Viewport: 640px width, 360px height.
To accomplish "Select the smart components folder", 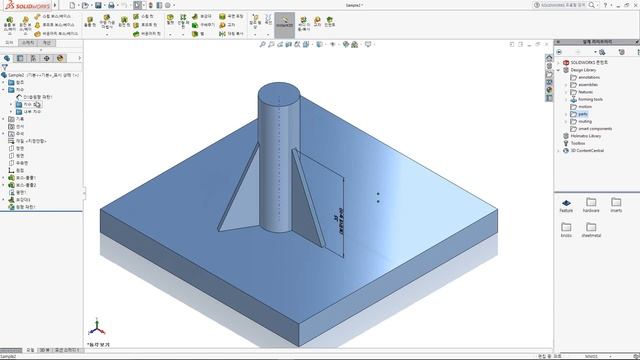I will pos(591,129).
